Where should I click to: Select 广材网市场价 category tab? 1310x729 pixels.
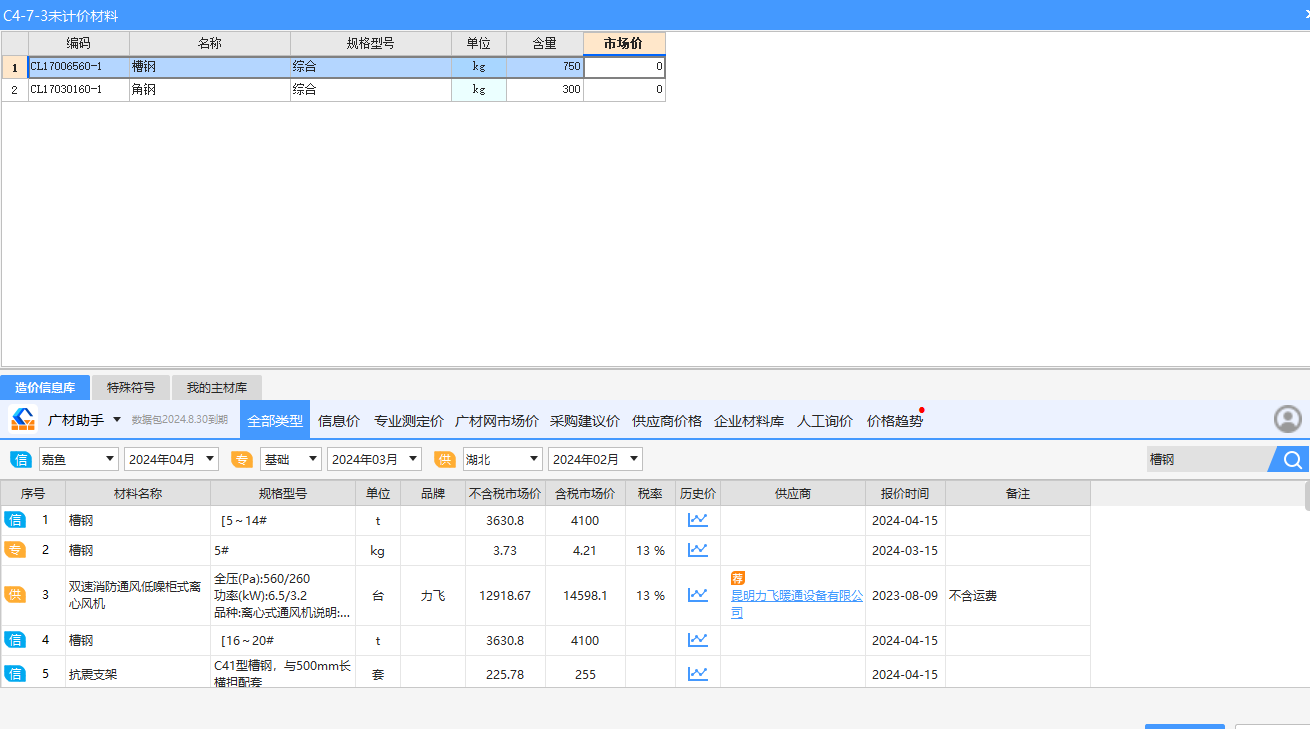(x=497, y=421)
